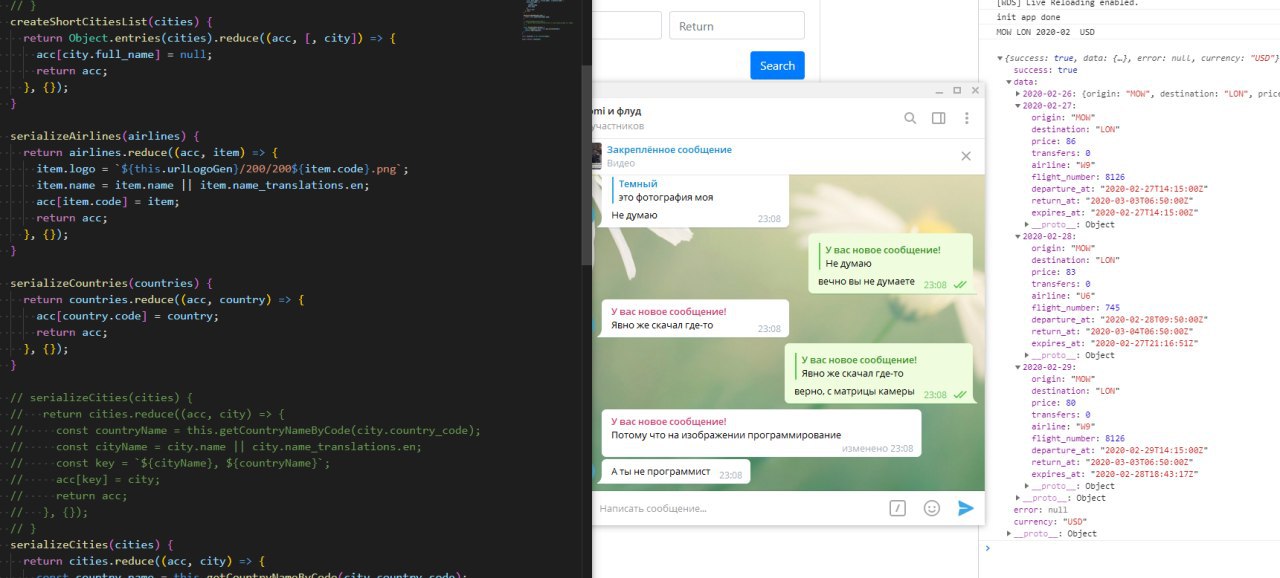Screen dimensions: 1280x578
Task: Collapse the data object in console
Action: click(x=1009, y=82)
